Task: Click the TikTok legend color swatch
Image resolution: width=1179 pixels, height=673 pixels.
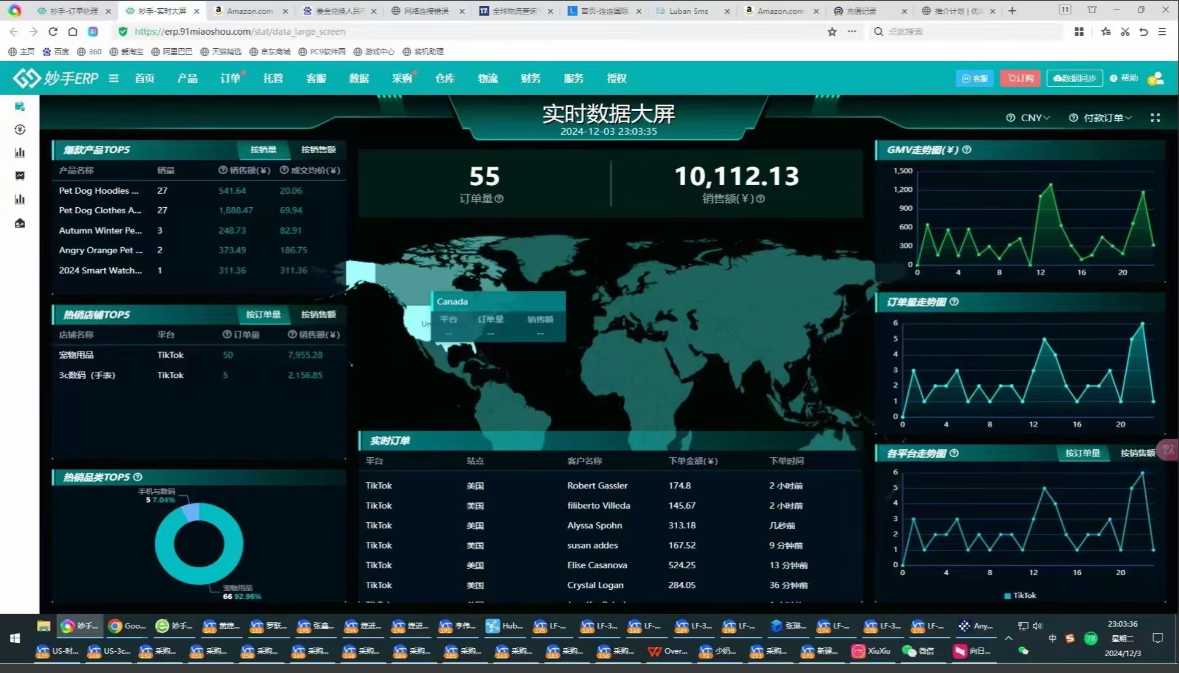Action: click(1008, 596)
